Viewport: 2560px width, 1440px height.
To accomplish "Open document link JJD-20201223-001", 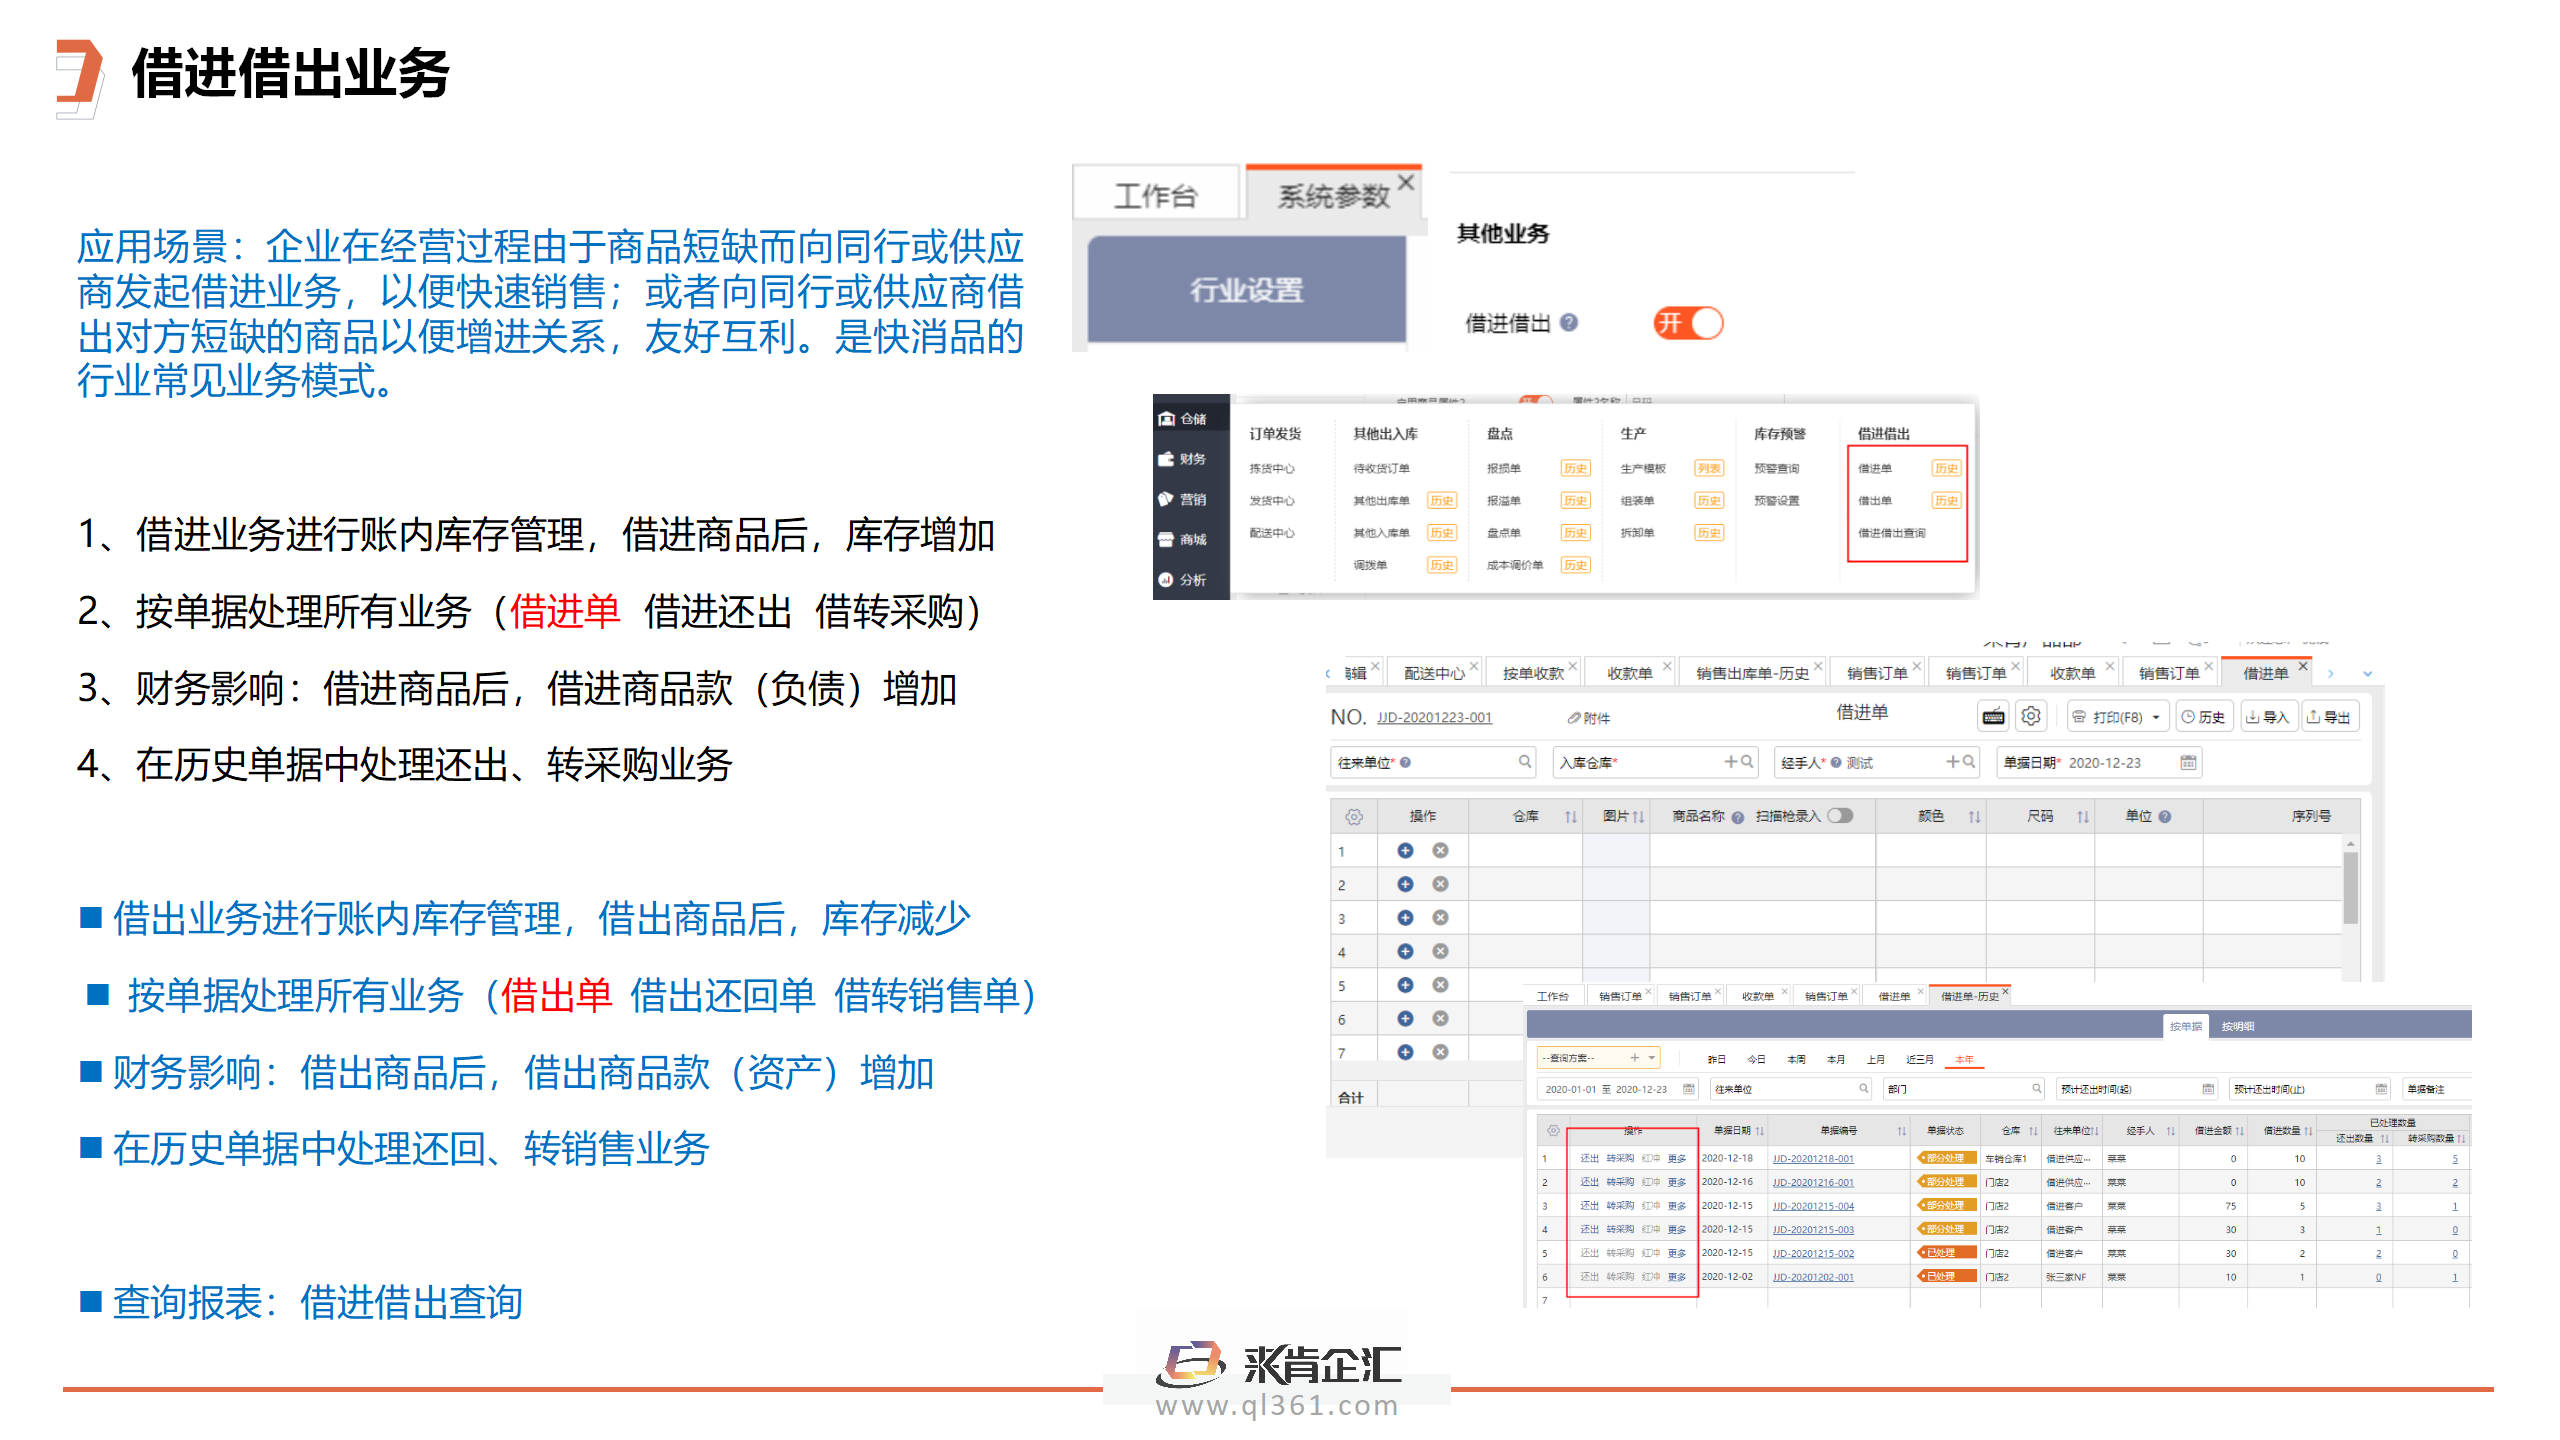I will coord(1434,718).
